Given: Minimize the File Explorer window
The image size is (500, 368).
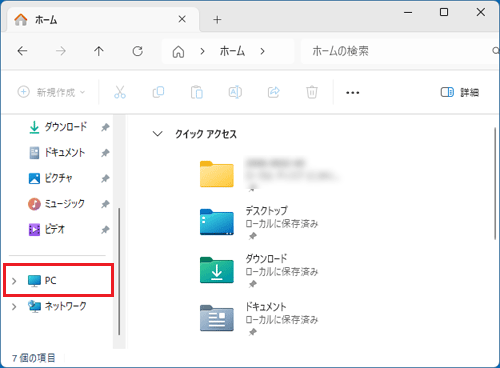Looking at the screenshot, I should pos(408,12).
